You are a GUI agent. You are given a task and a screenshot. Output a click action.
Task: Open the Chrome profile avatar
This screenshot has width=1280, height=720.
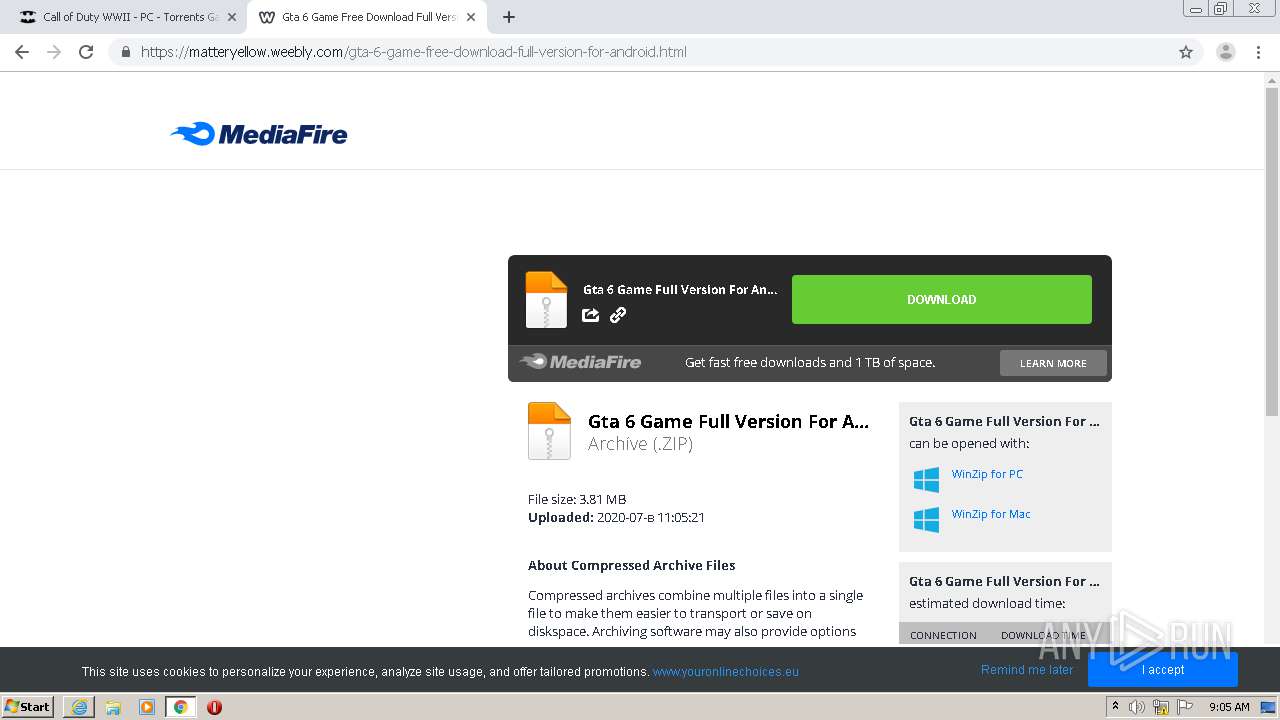point(1226,52)
